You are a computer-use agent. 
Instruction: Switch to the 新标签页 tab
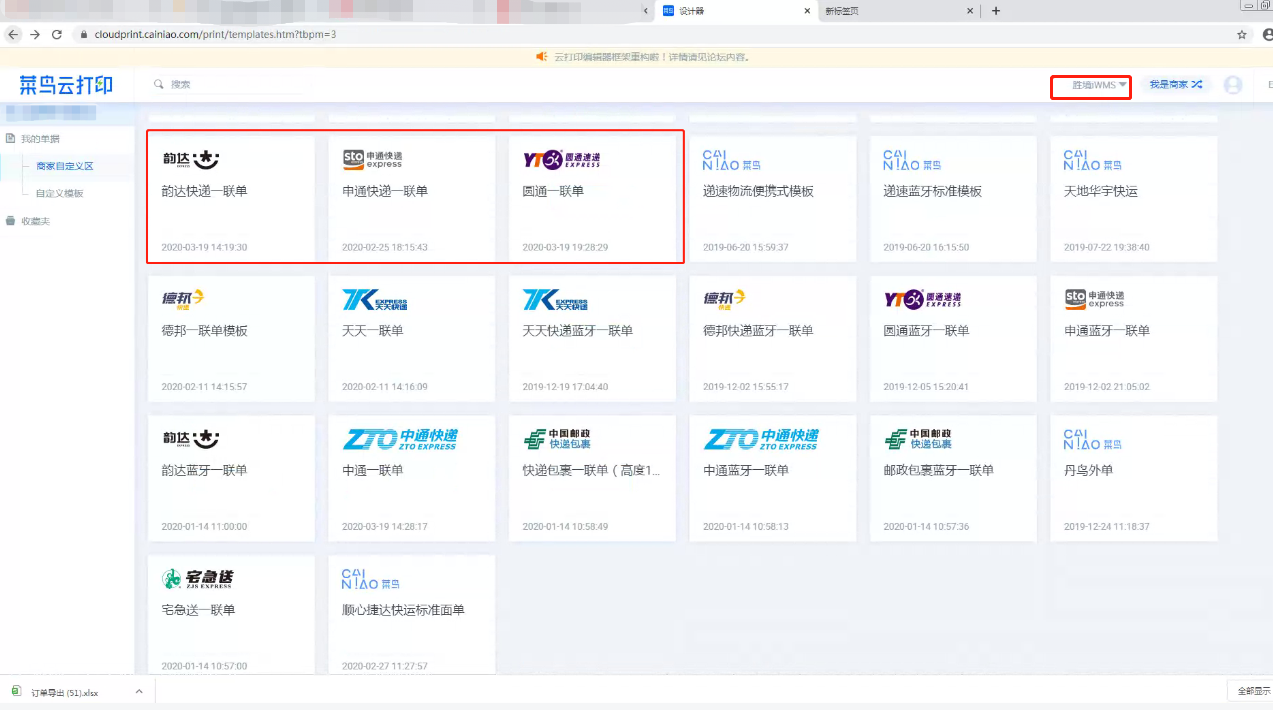[896, 11]
